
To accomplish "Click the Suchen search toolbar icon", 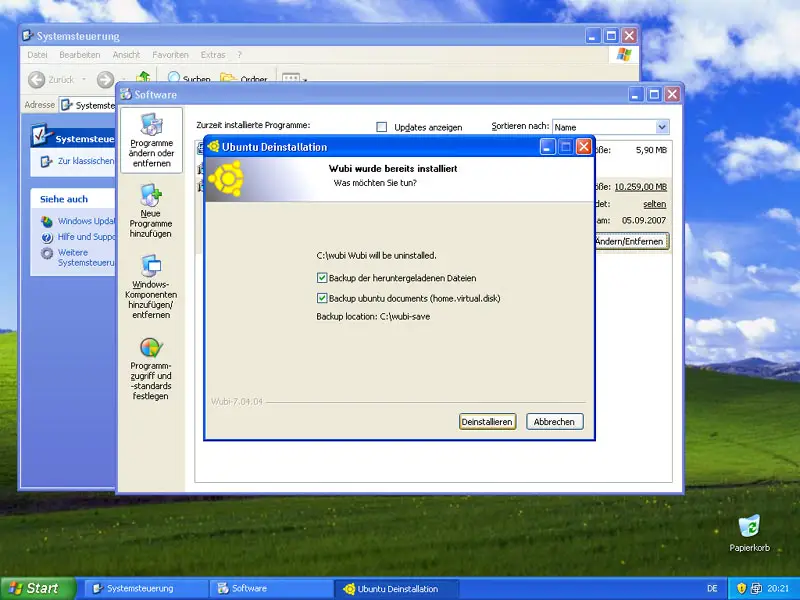I will (x=188, y=79).
